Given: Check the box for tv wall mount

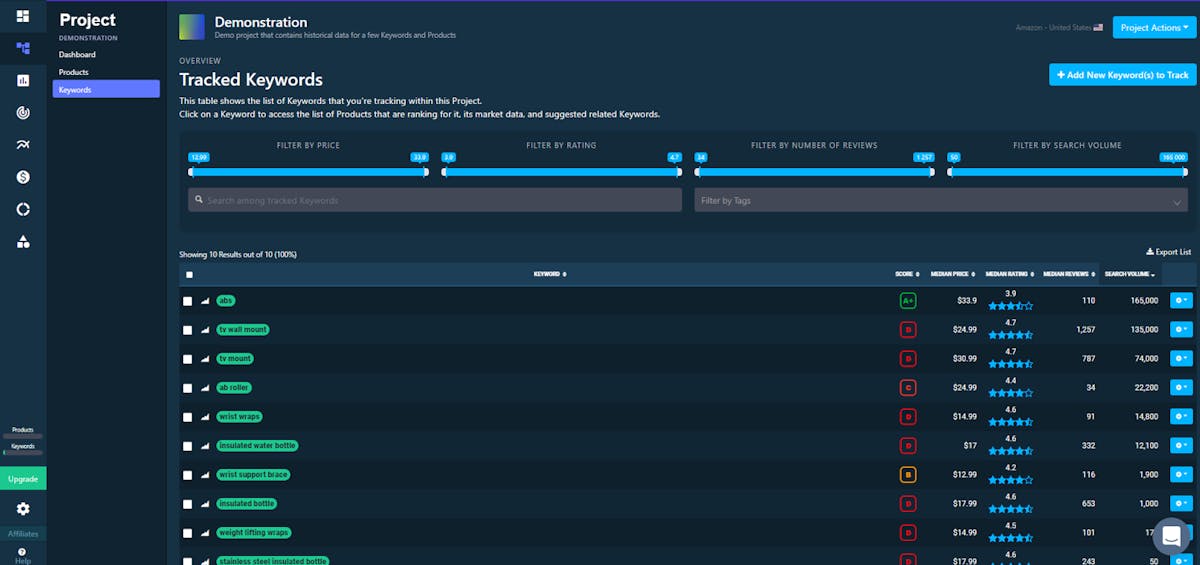Looking at the screenshot, I should [x=188, y=330].
